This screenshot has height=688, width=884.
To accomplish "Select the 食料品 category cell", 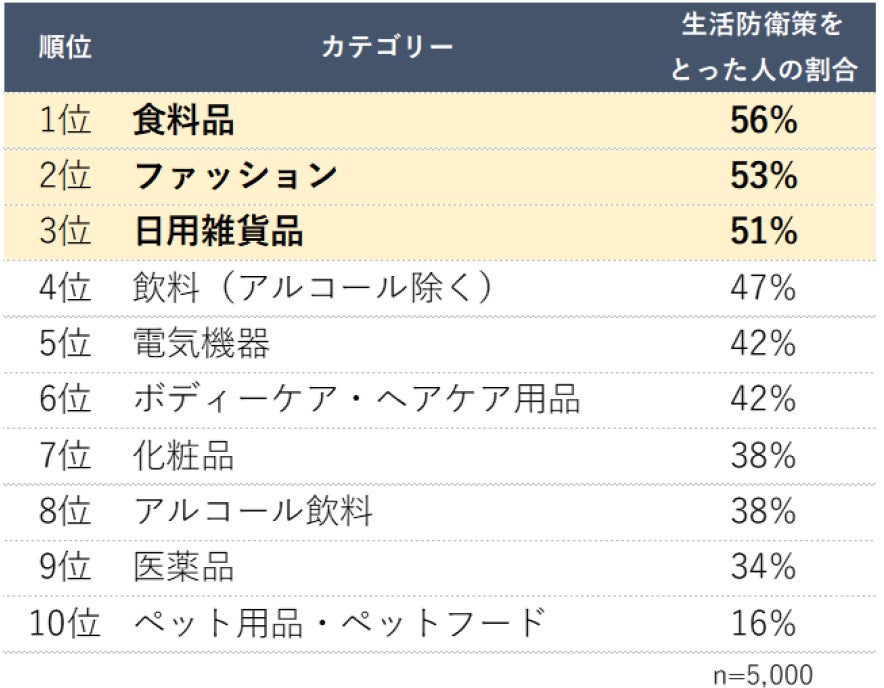I will [x=183, y=122].
